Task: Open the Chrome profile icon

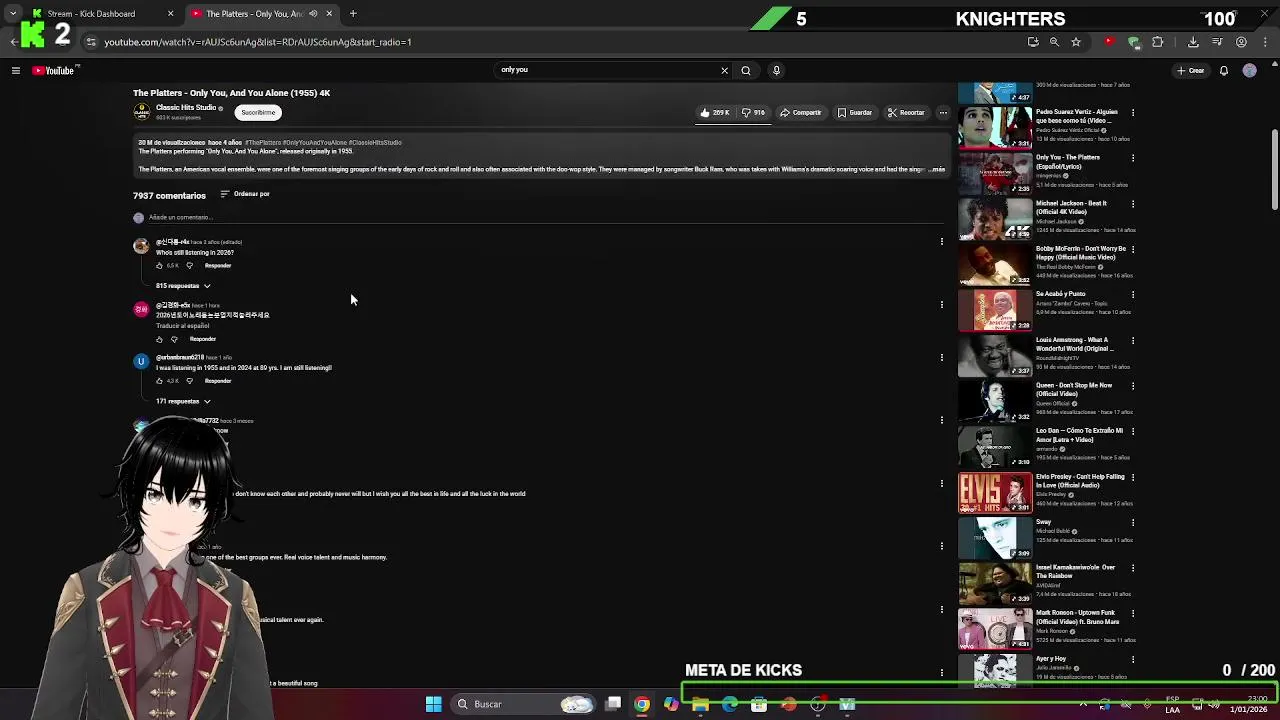Action: pos(1241,42)
